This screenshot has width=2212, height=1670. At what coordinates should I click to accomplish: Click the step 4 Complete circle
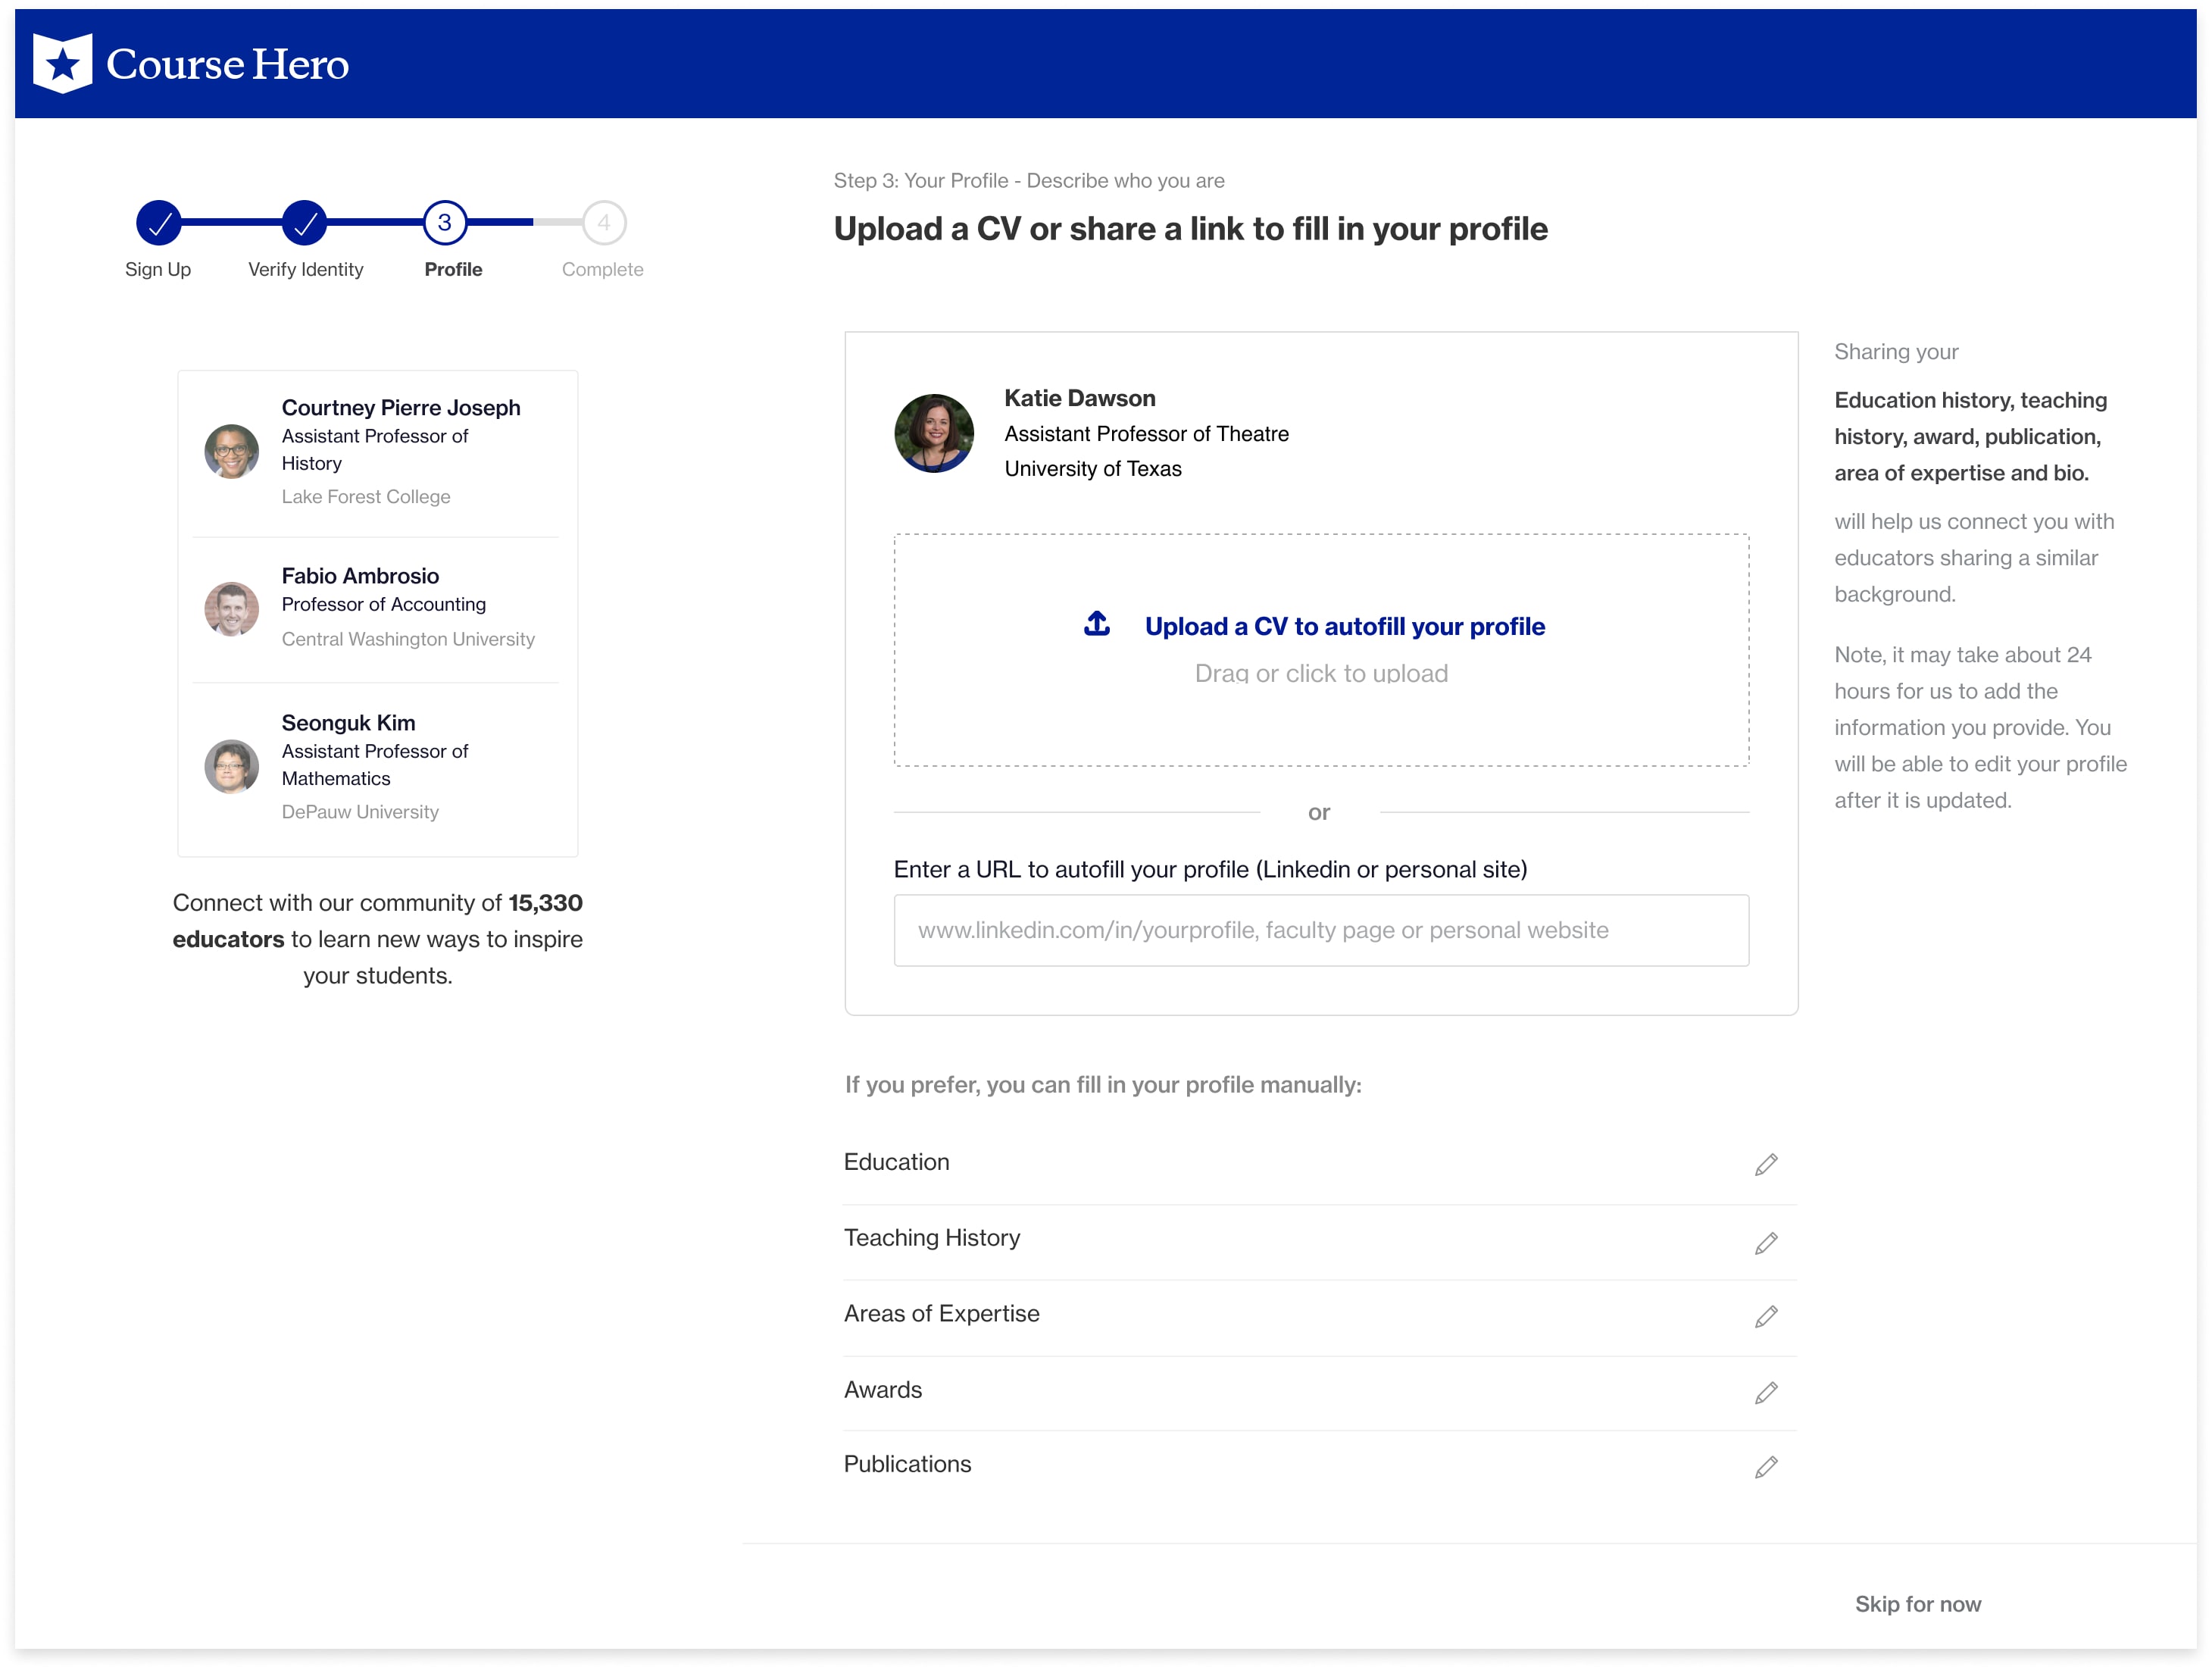pos(604,222)
